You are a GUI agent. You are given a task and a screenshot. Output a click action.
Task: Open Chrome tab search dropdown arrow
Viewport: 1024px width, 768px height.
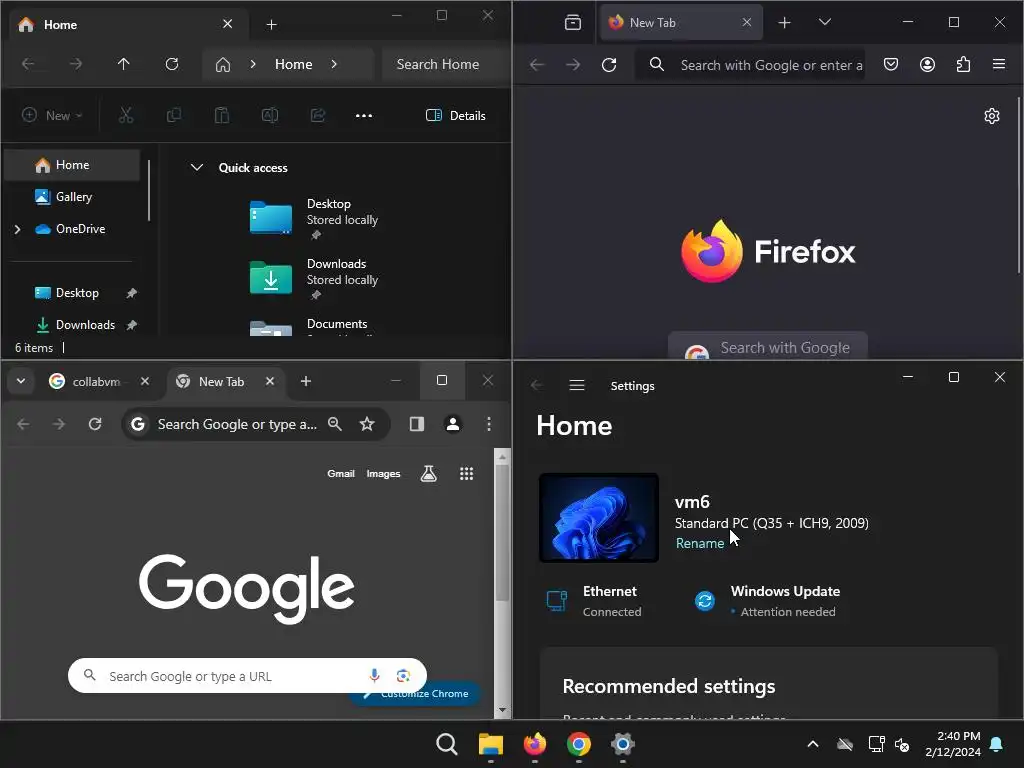click(x=21, y=381)
